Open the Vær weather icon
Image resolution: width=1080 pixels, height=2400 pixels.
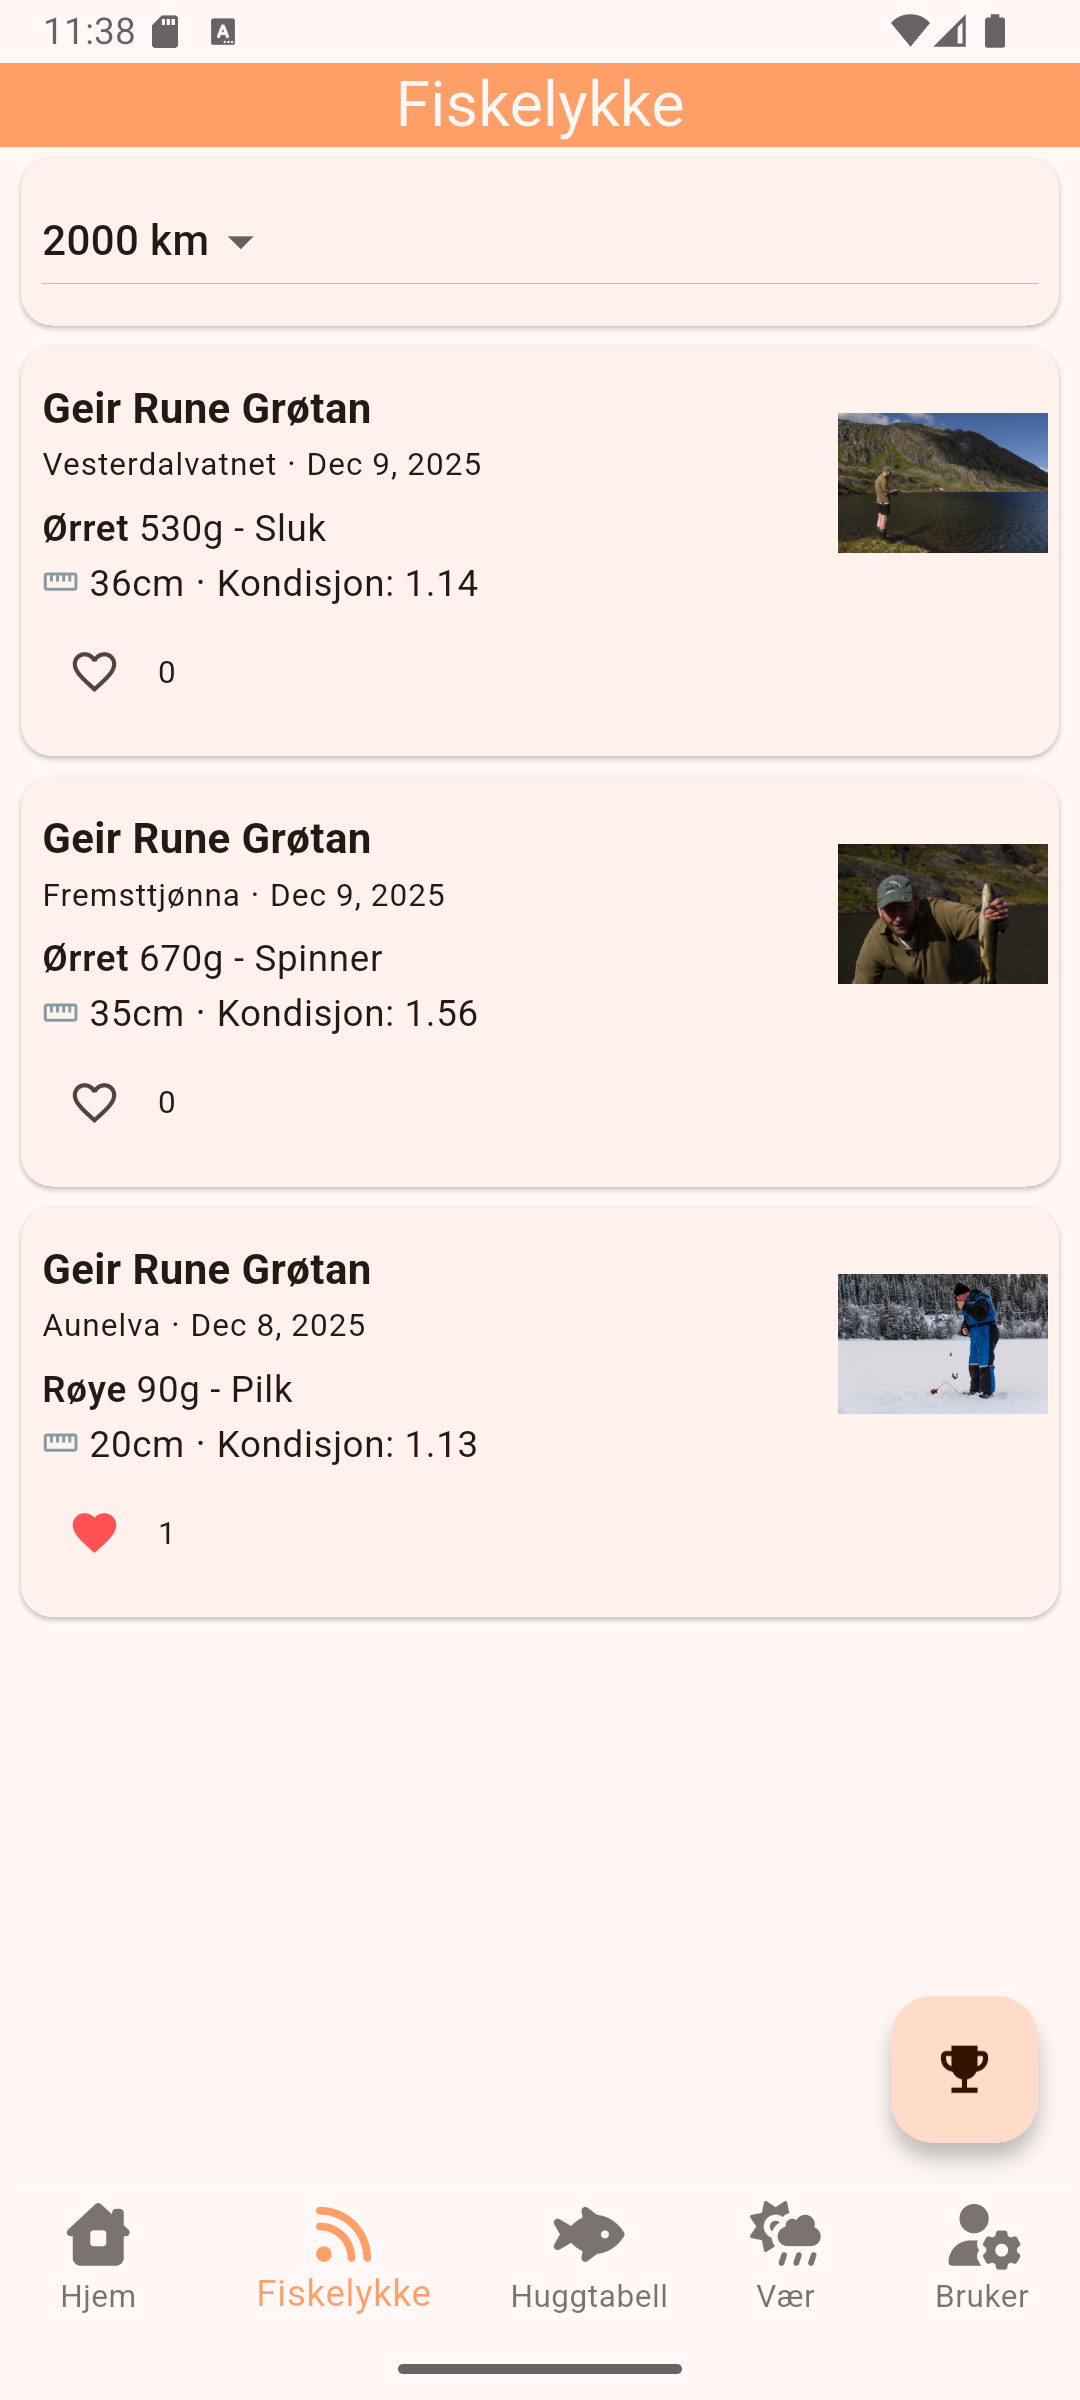tap(785, 2234)
